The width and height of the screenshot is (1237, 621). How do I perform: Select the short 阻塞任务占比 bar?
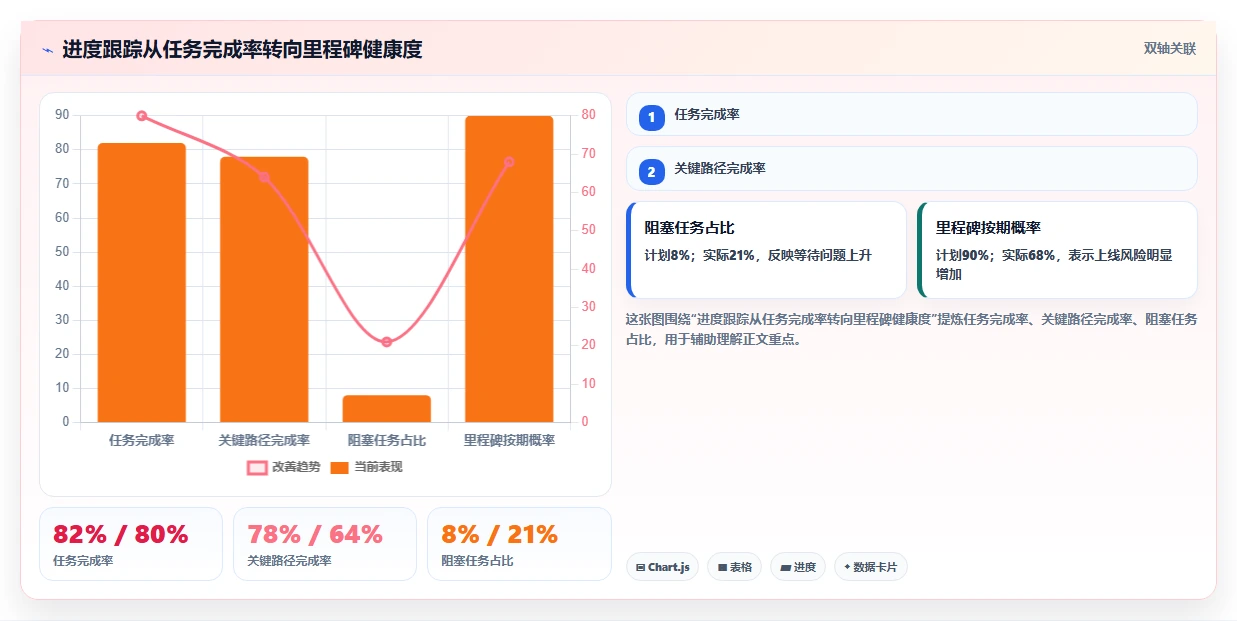387,408
